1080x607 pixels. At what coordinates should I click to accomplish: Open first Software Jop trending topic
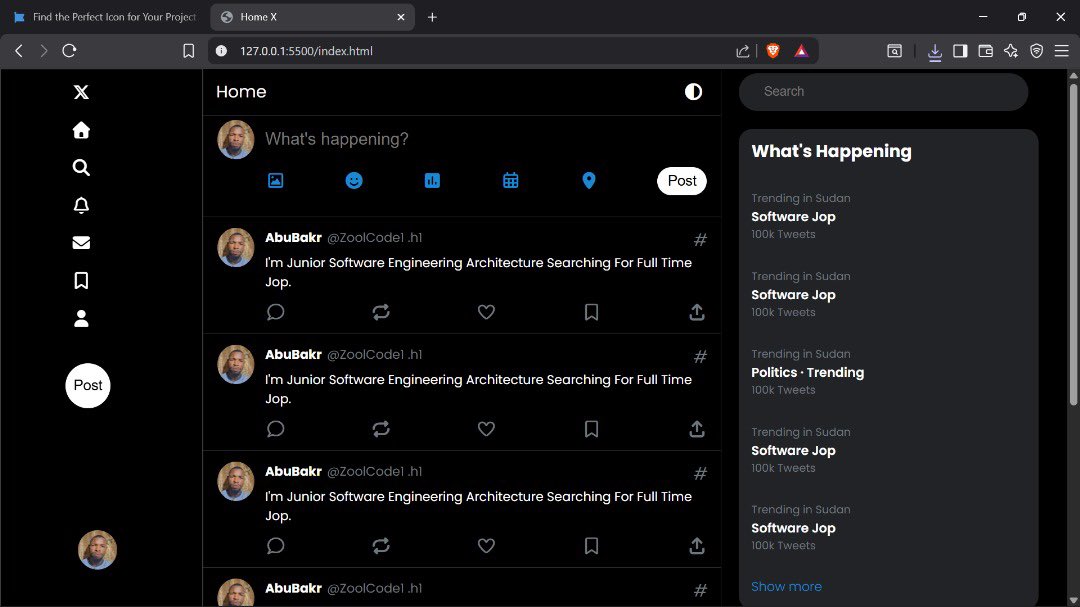[x=793, y=216]
